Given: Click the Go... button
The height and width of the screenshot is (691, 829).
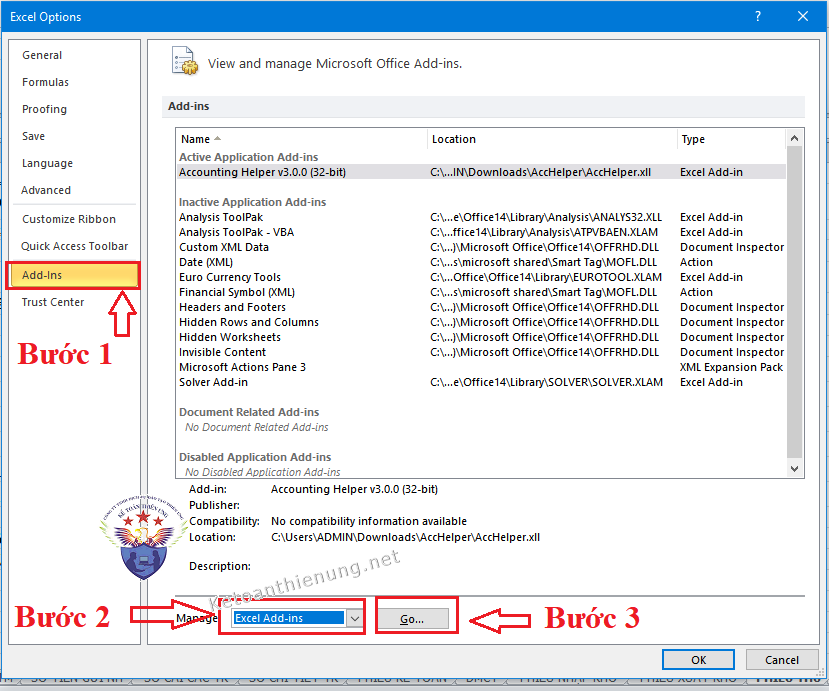Looking at the screenshot, I should pos(412,619).
